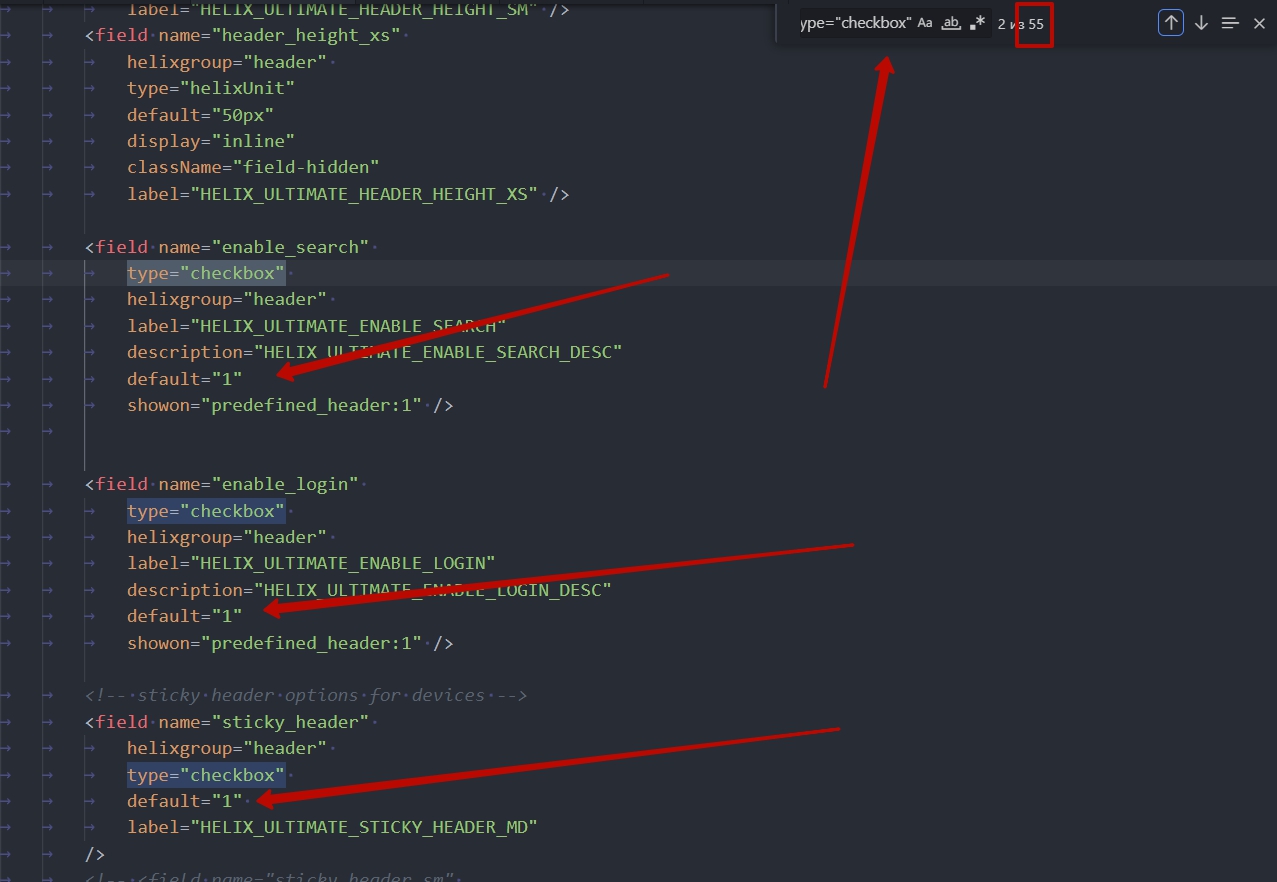Click HELIX_ULTIMATE_STICKY_HEADER_MD label value
The image size is (1277, 882).
coord(368,827)
